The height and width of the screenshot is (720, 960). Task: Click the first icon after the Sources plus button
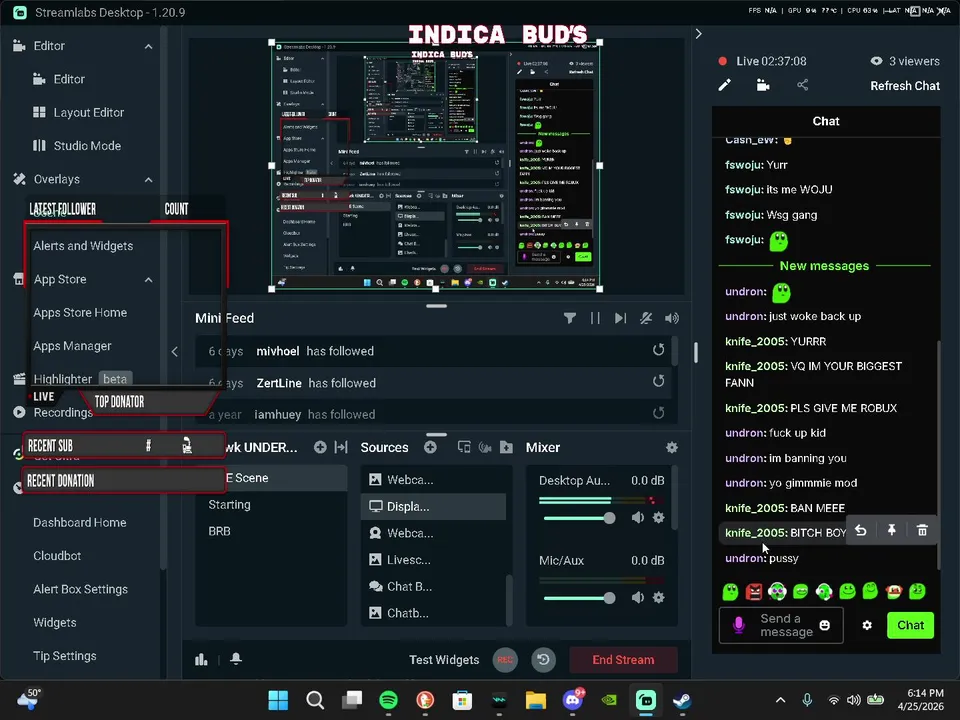coord(464,448)
